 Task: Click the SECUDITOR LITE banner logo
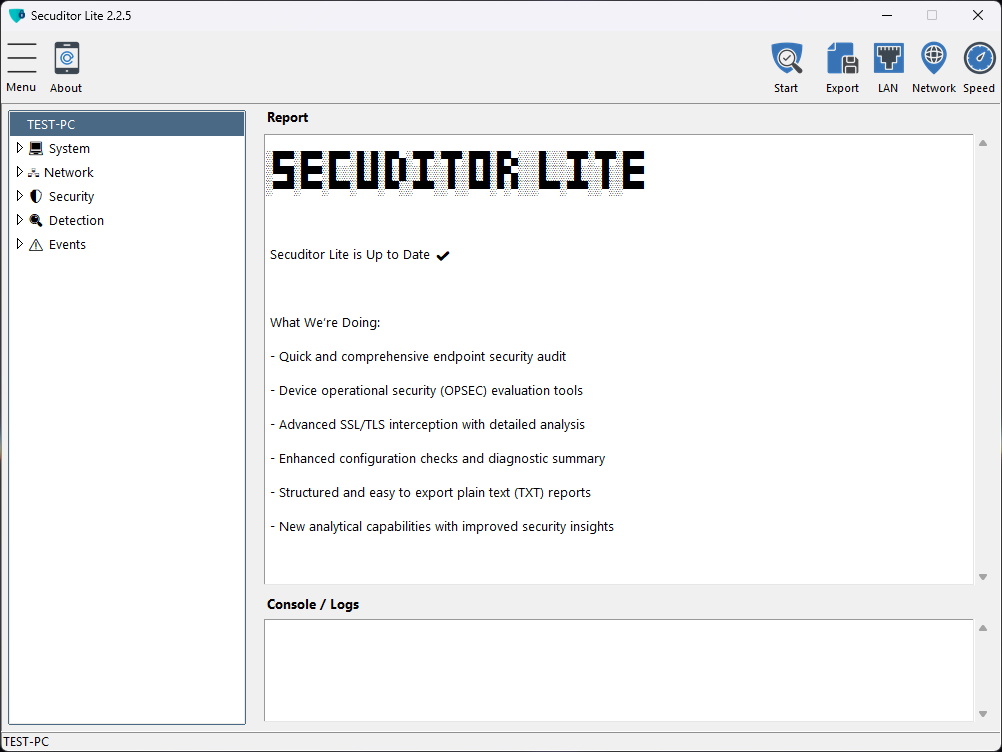[x=456, y=171]
